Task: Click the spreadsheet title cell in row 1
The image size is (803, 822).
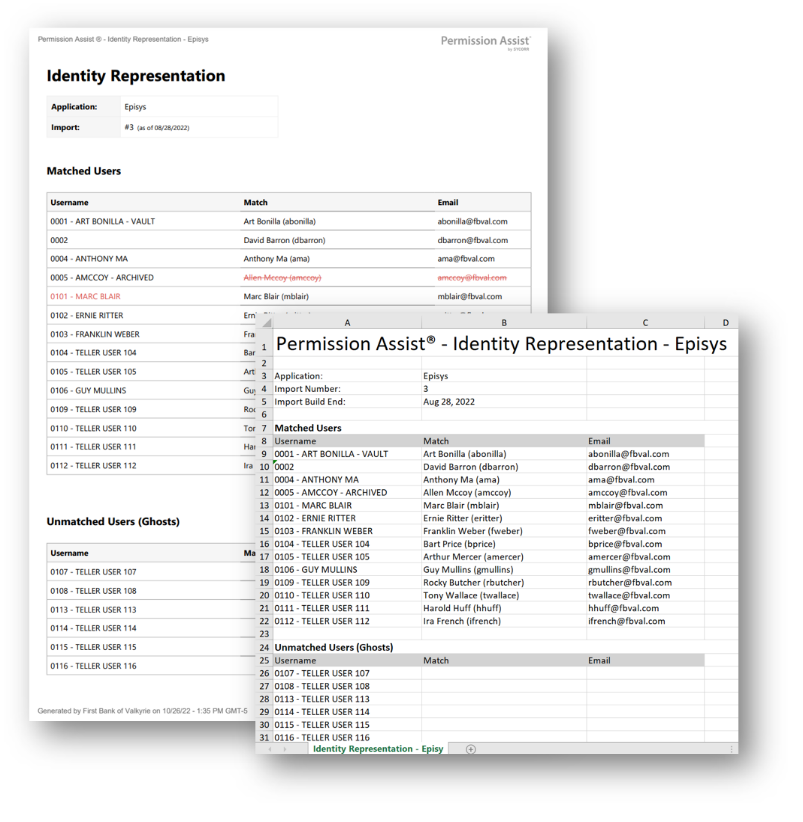Action: (x=500, y=344)
